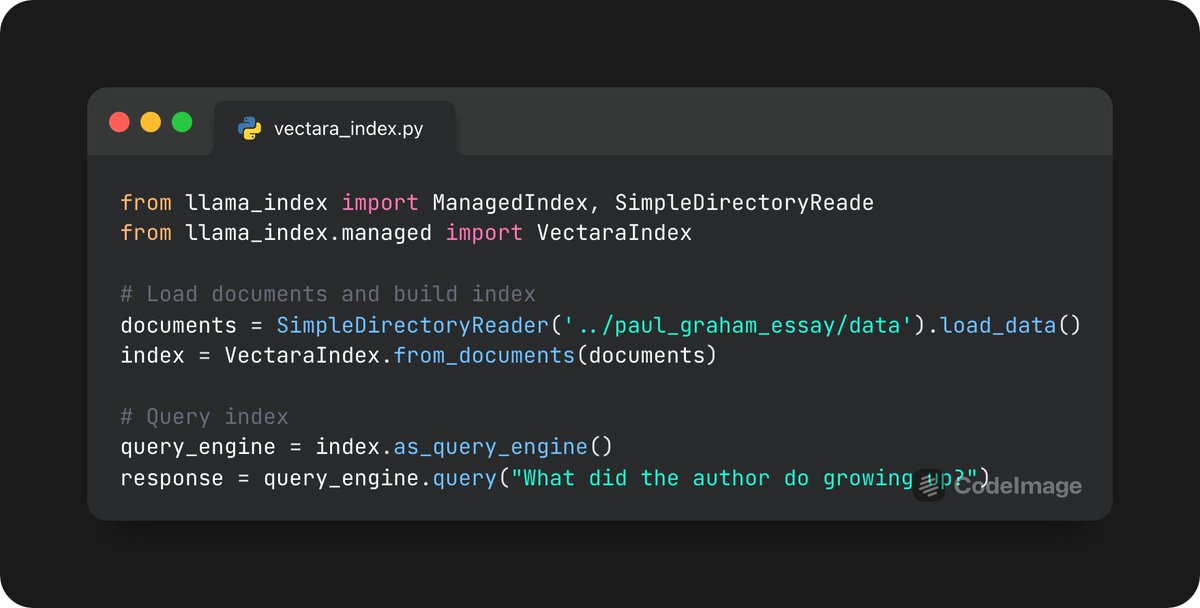The height and width of the screenshot is (608, 1200).
Task: Select the vectara_index.py tab
Action: coord(335,129)
